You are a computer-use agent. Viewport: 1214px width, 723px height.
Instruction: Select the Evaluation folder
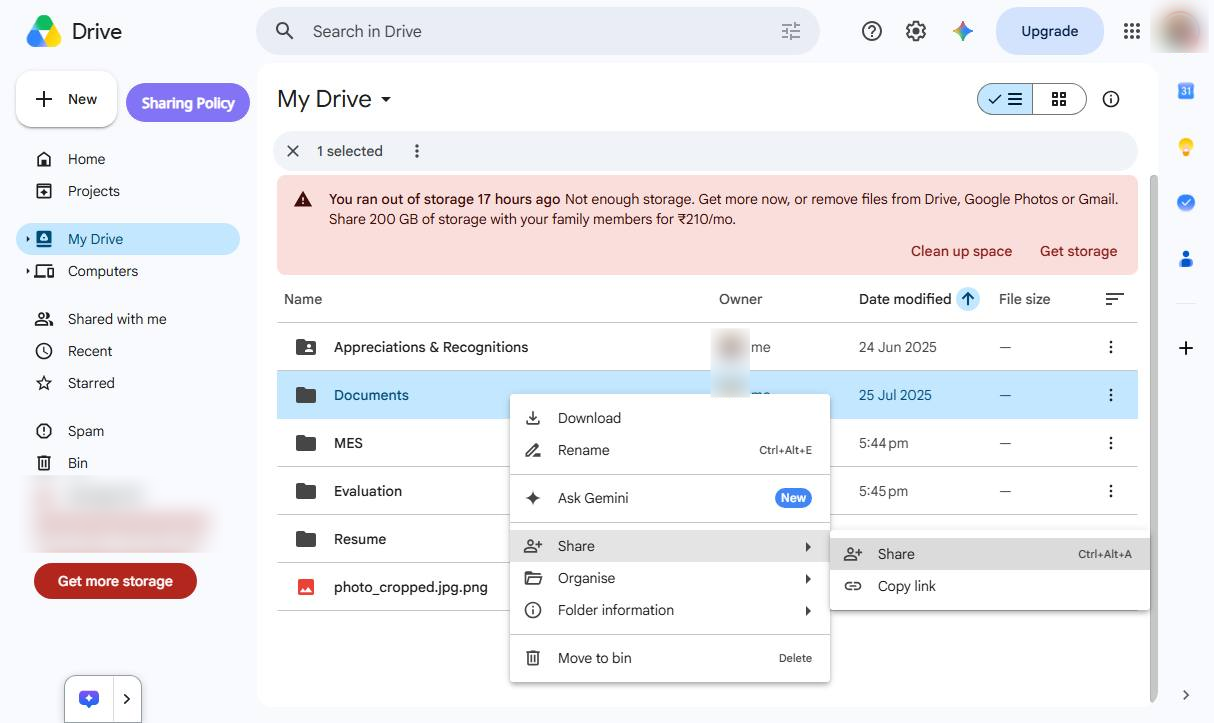[368, 491]
